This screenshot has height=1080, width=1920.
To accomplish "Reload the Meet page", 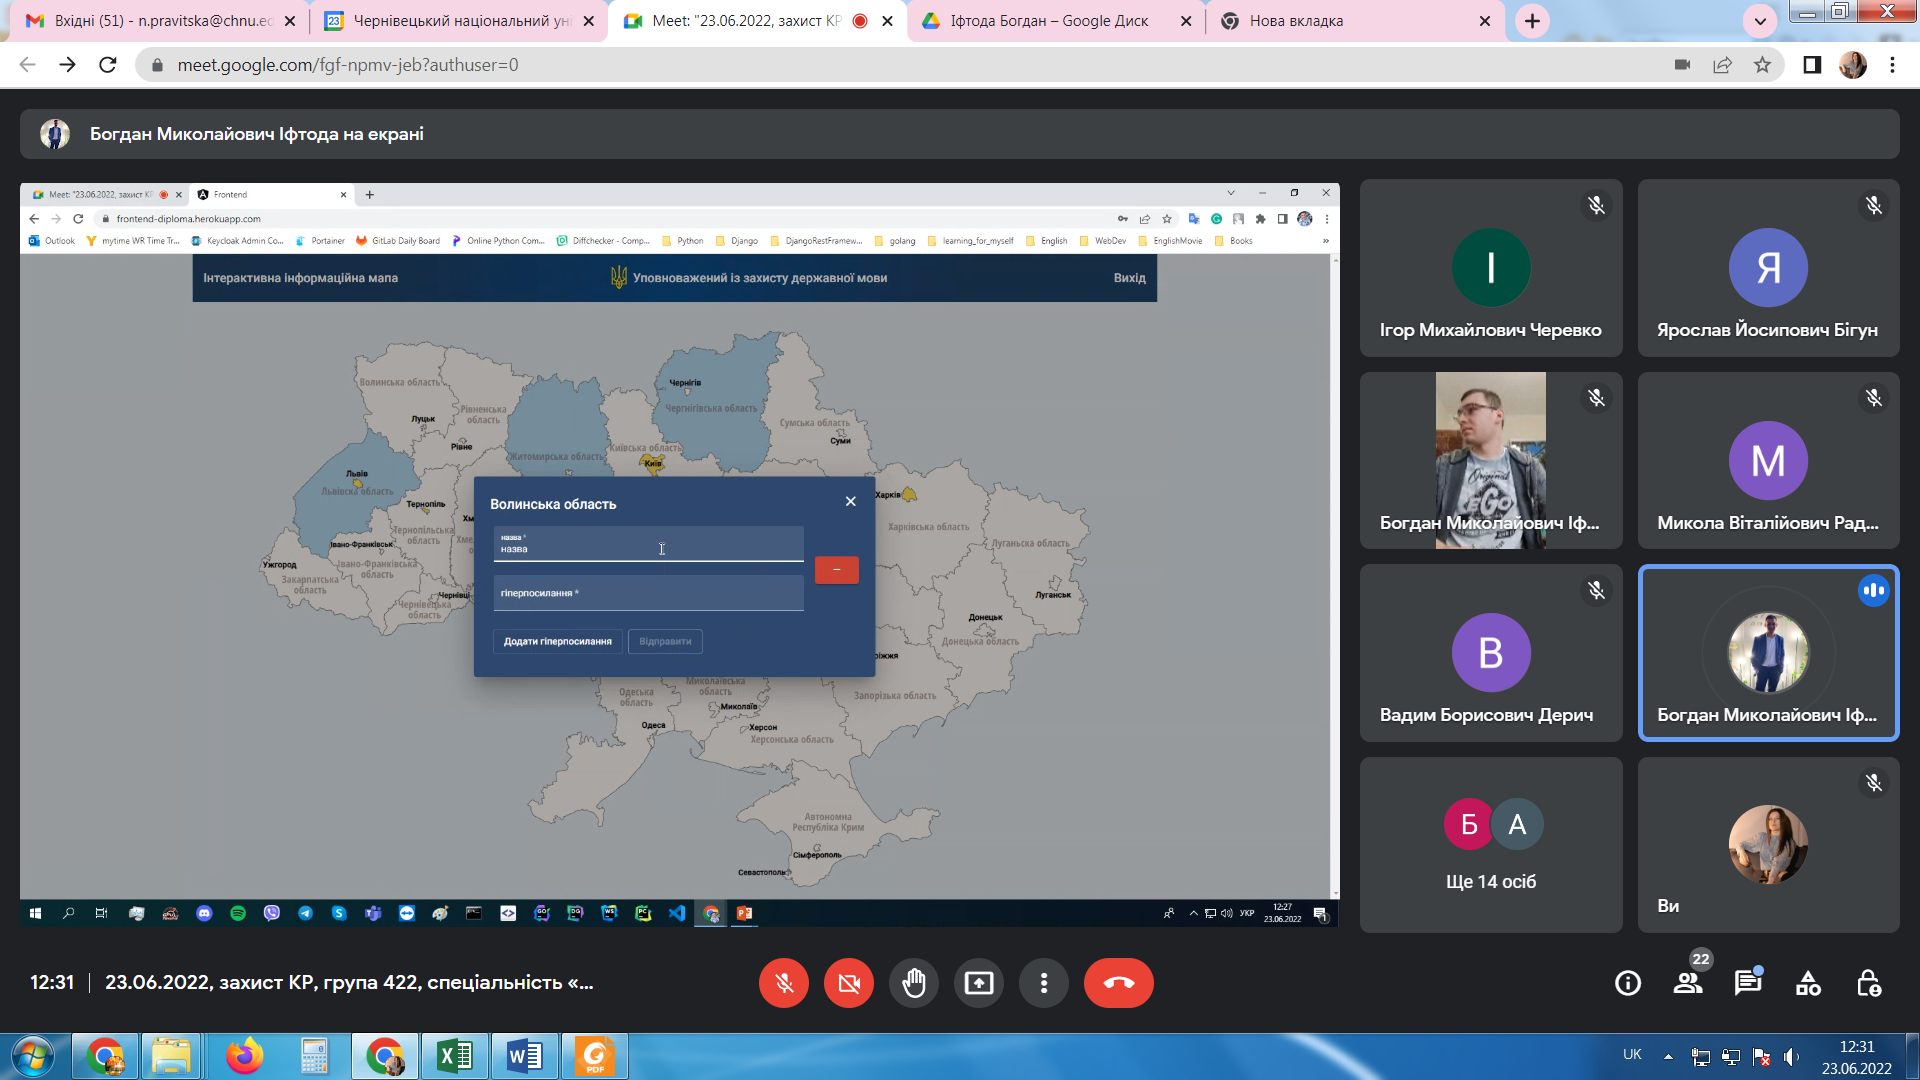I will pyautogui.click(x=108, y=65).
